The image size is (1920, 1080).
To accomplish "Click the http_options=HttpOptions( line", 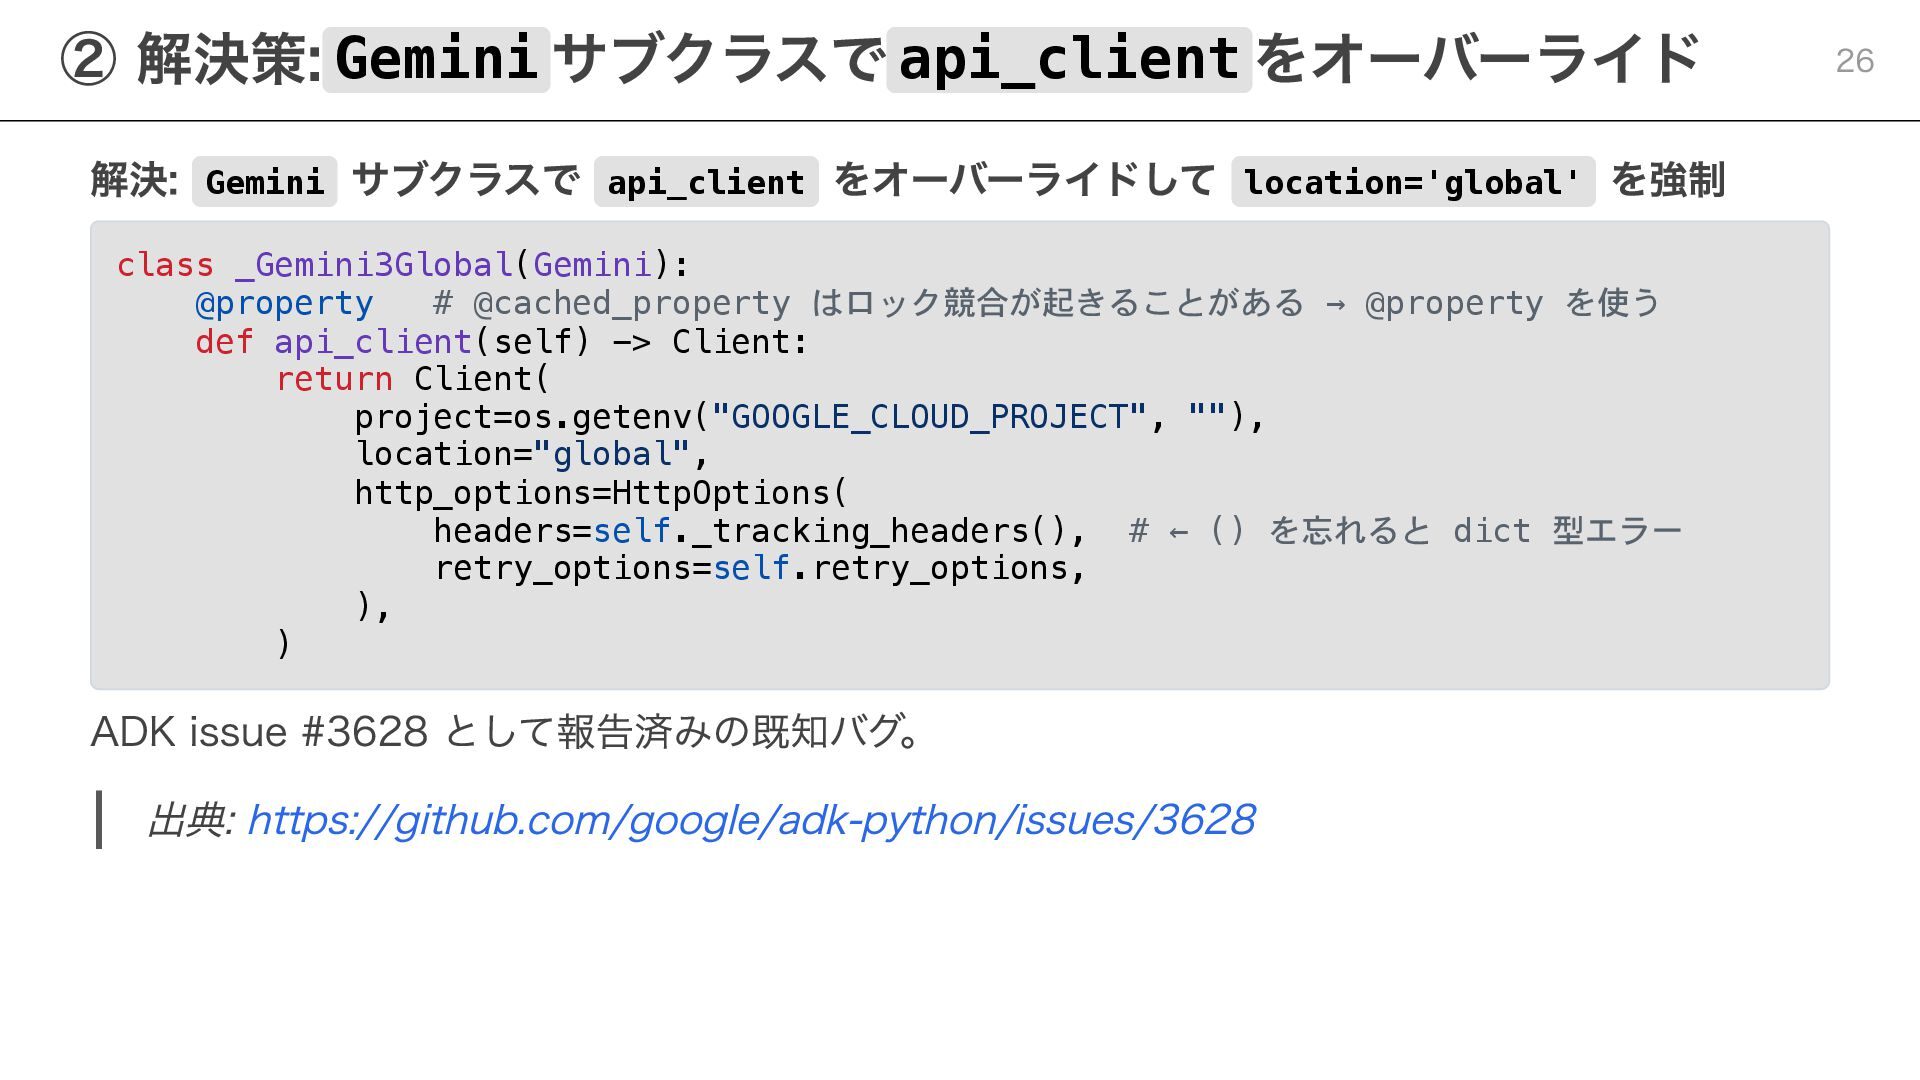I will (x=600, y=493).
